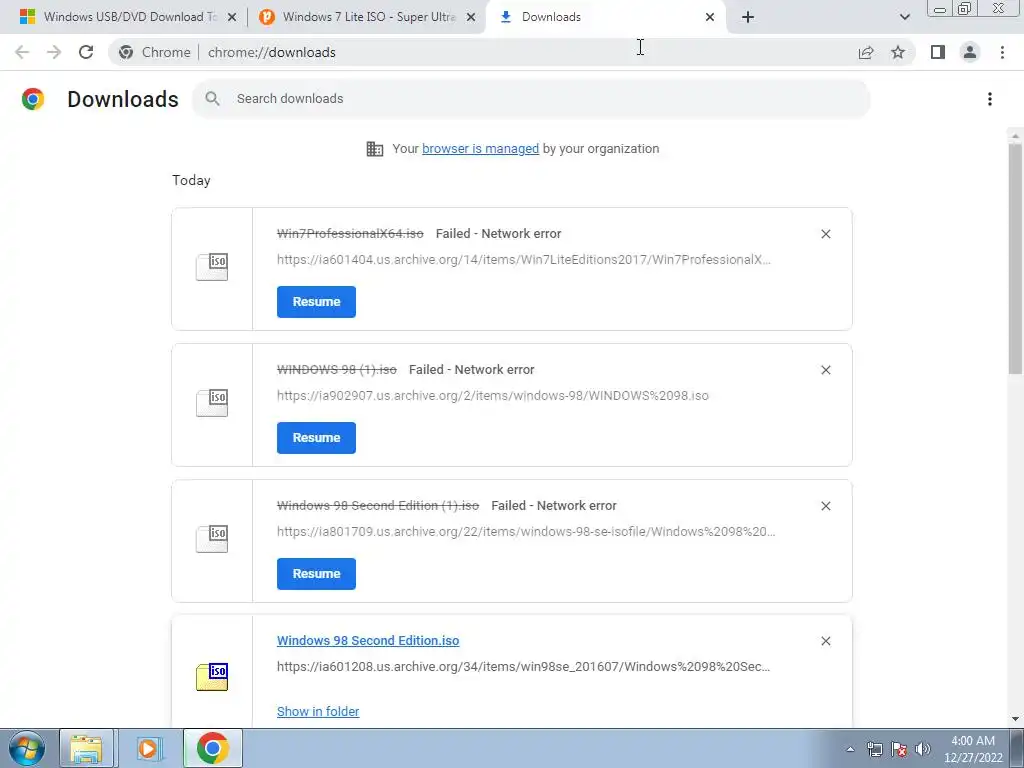Remove Windows 98 Second Edition (1).iso entry
This screenshot has width=1024, height=768.
pos(825,505)
